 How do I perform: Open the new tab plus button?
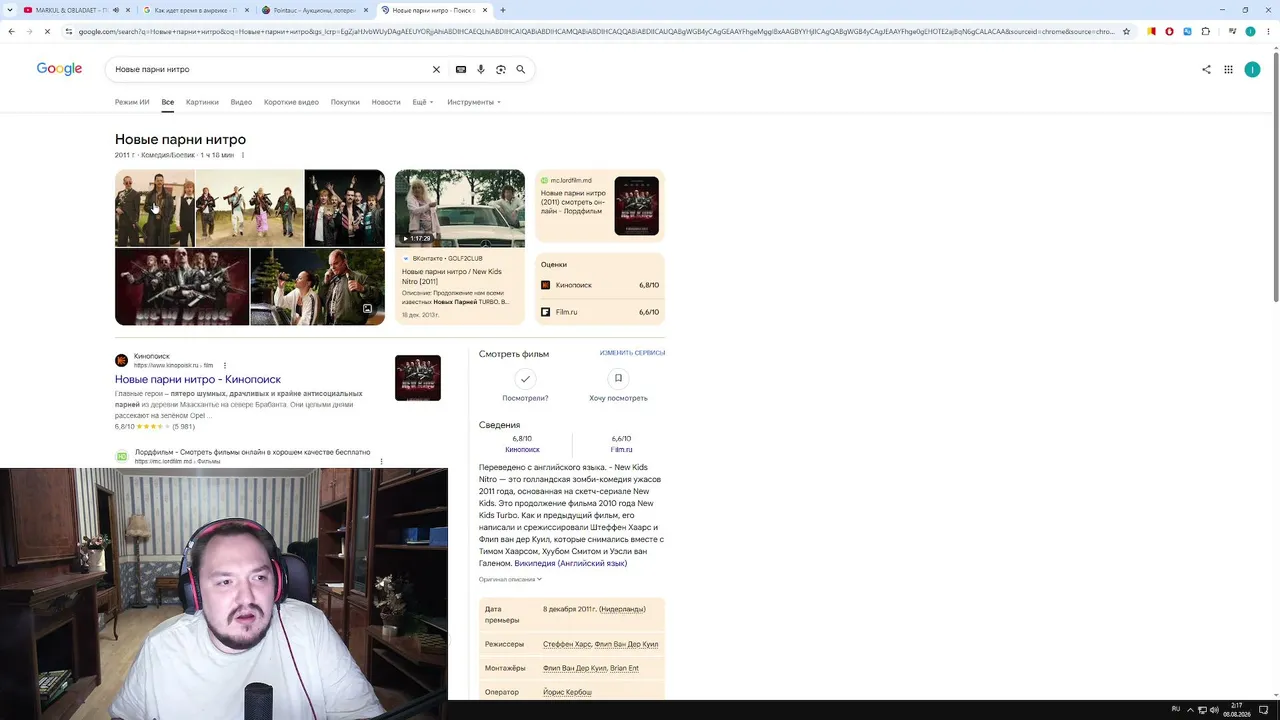coord(503,10)
